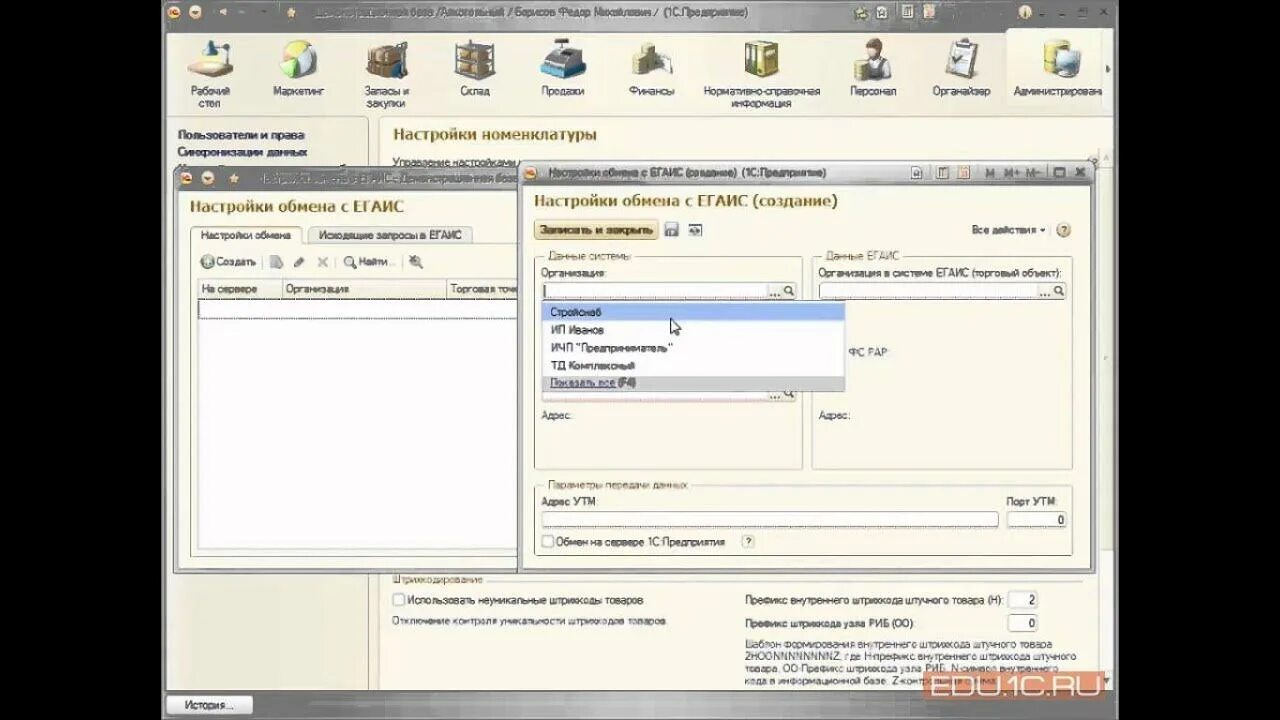Click ellipsis button of Организация field
The height and width of the screenshot is (720, 1280).
coord(774,291)
